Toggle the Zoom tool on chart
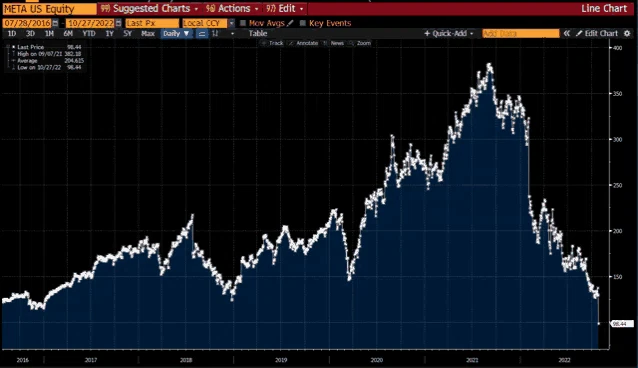638x368 pixels. (360, 43)
